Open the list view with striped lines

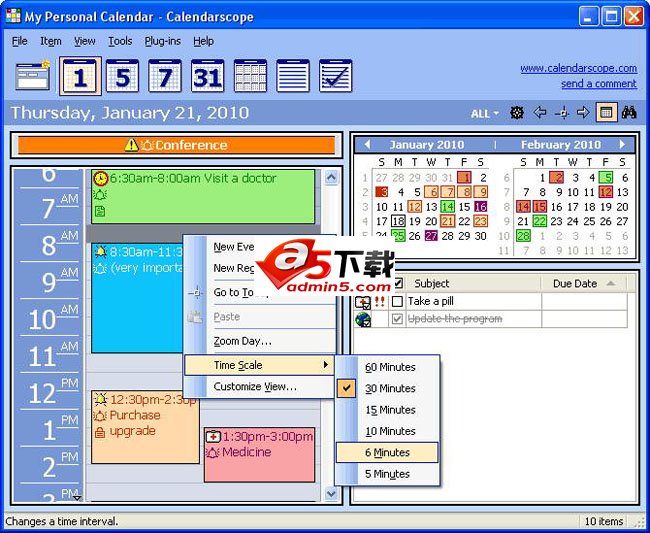pos(293,76)
